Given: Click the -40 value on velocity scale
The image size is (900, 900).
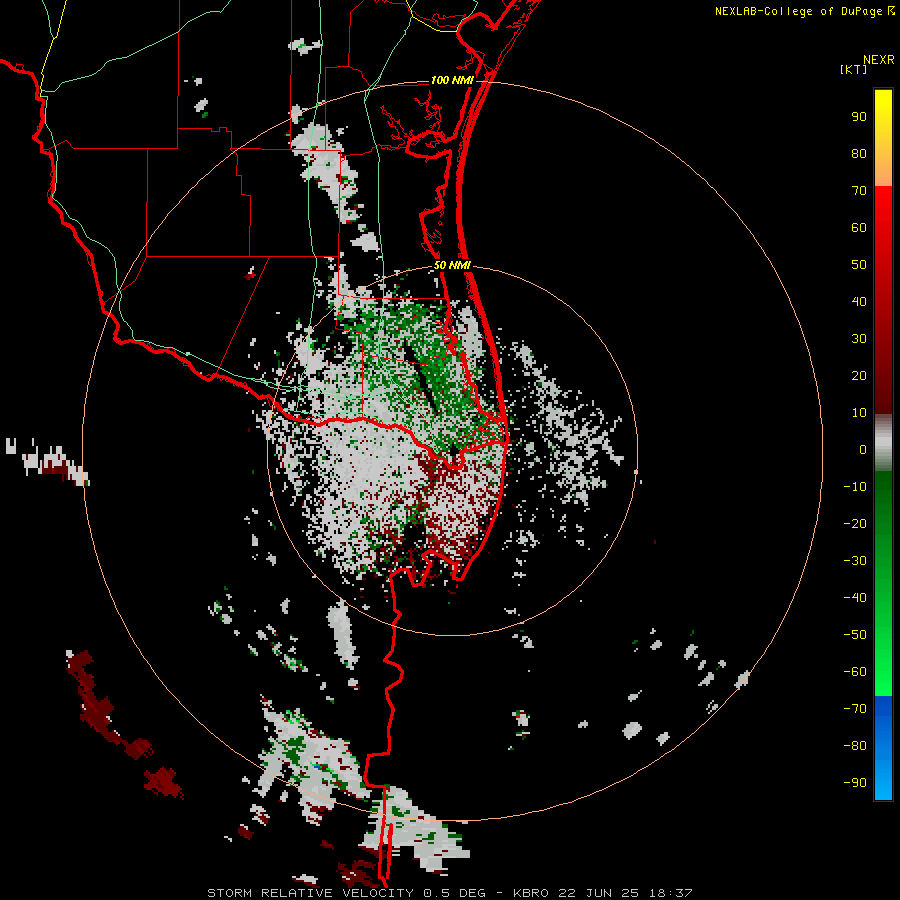Looking at the screenshot, I should pyautogui.click(x=855, y=598).
